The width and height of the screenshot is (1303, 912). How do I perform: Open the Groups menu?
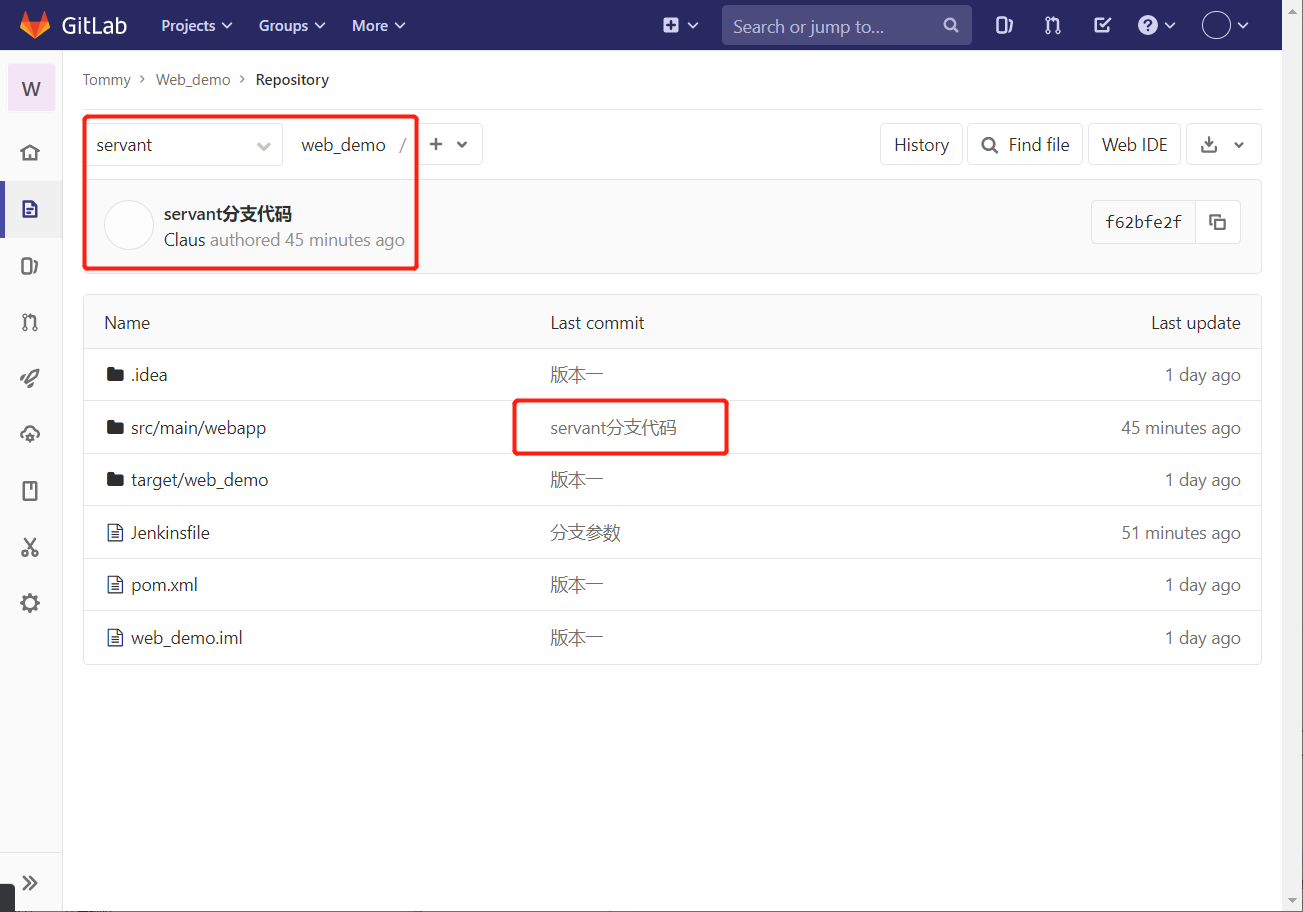coord(292,25)
